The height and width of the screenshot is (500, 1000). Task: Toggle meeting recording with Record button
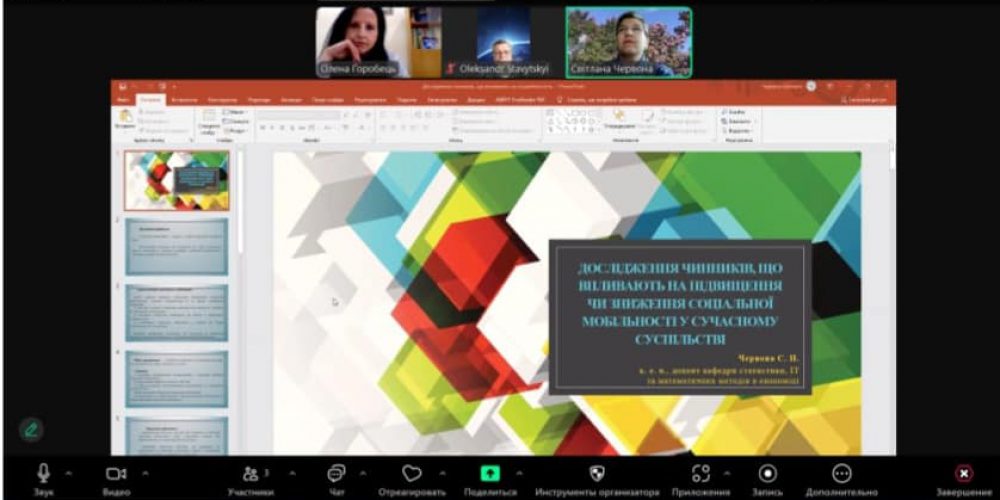tap(767, 473)
